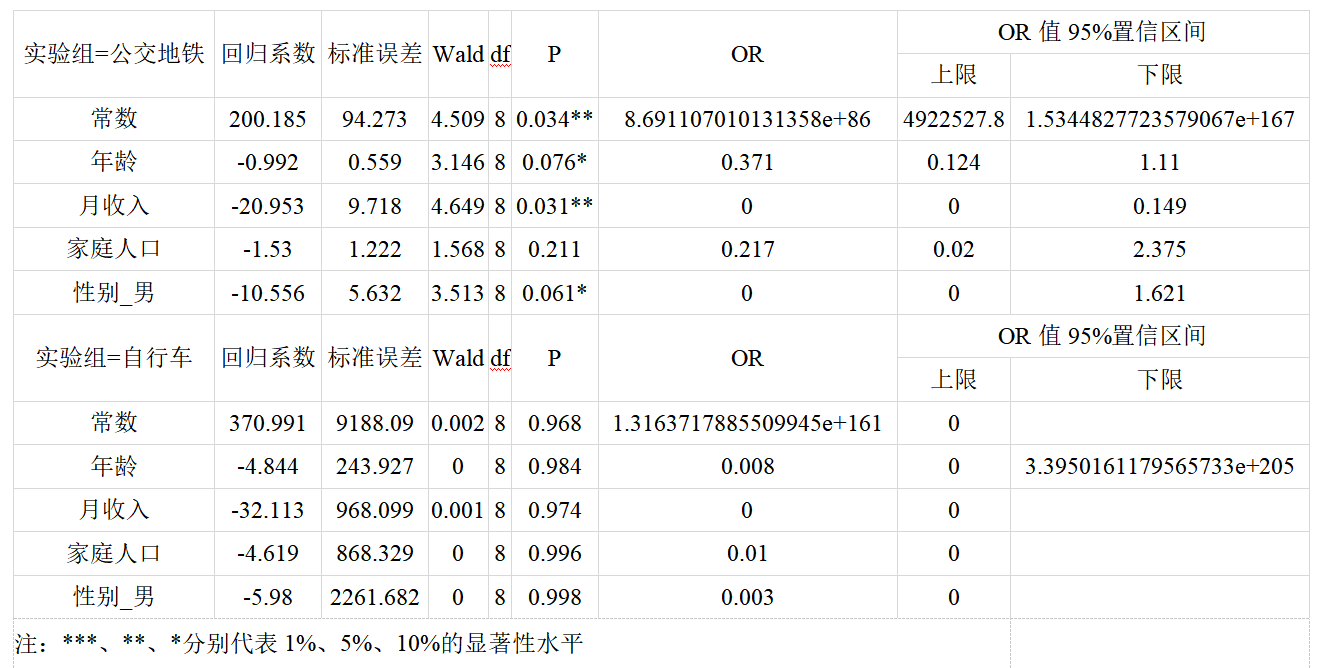Select coefficient value 370.991

pyautogui.click(x=267, y=423)
